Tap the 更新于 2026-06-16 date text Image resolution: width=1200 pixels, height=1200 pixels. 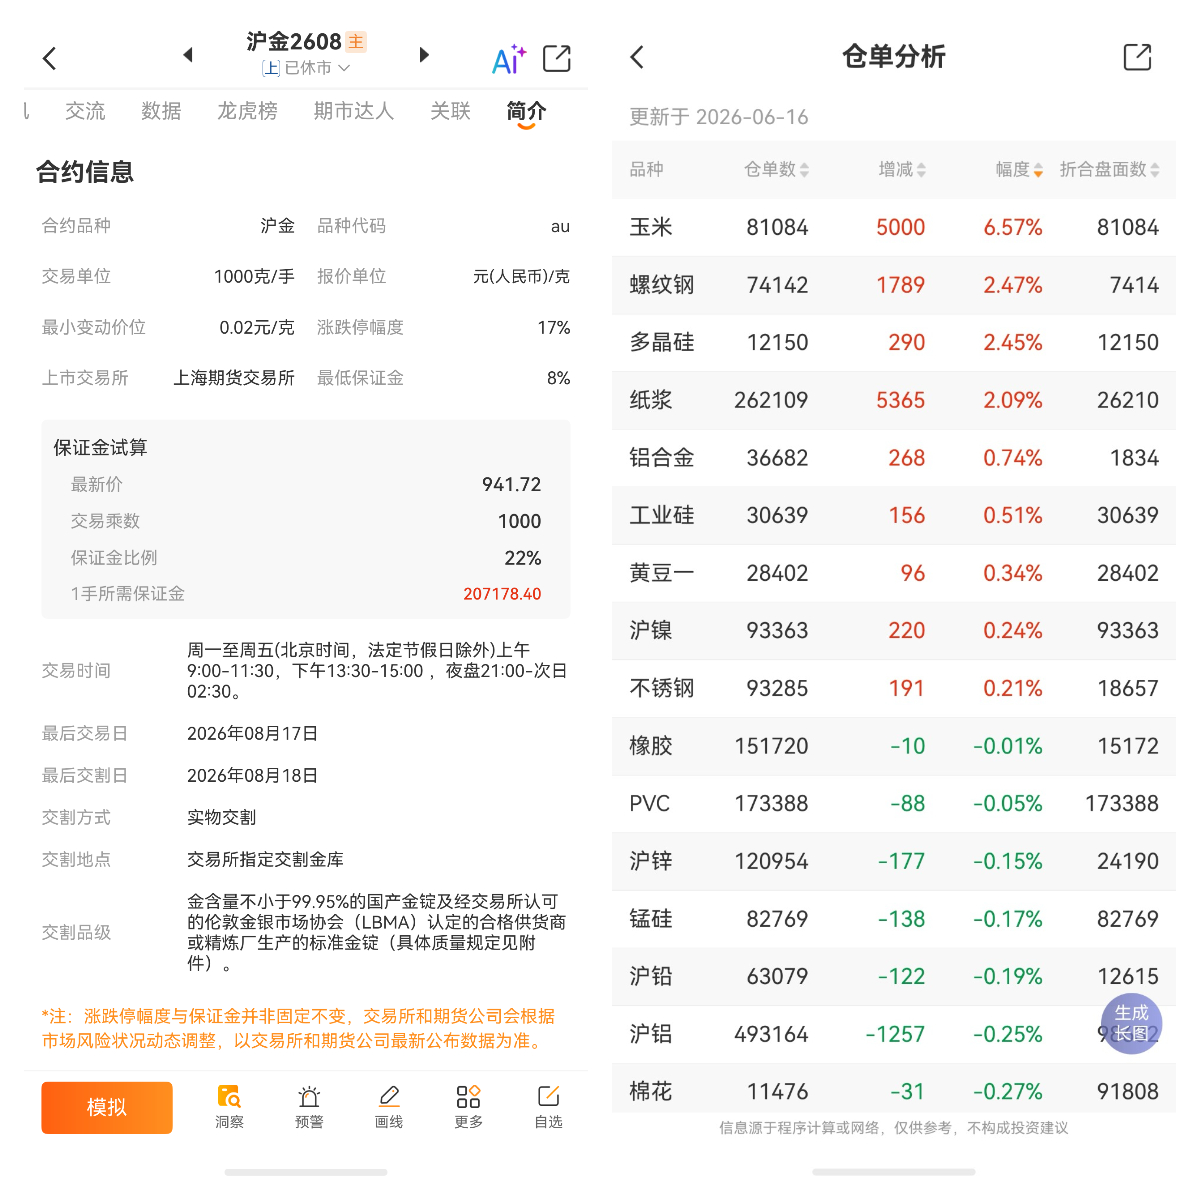pyautogui.click(x=718, y=117)
